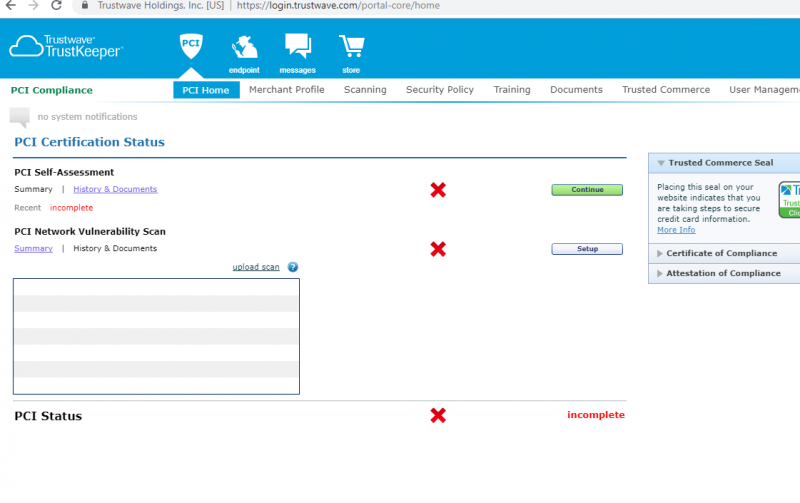Click the browser forward arrow

34,6
